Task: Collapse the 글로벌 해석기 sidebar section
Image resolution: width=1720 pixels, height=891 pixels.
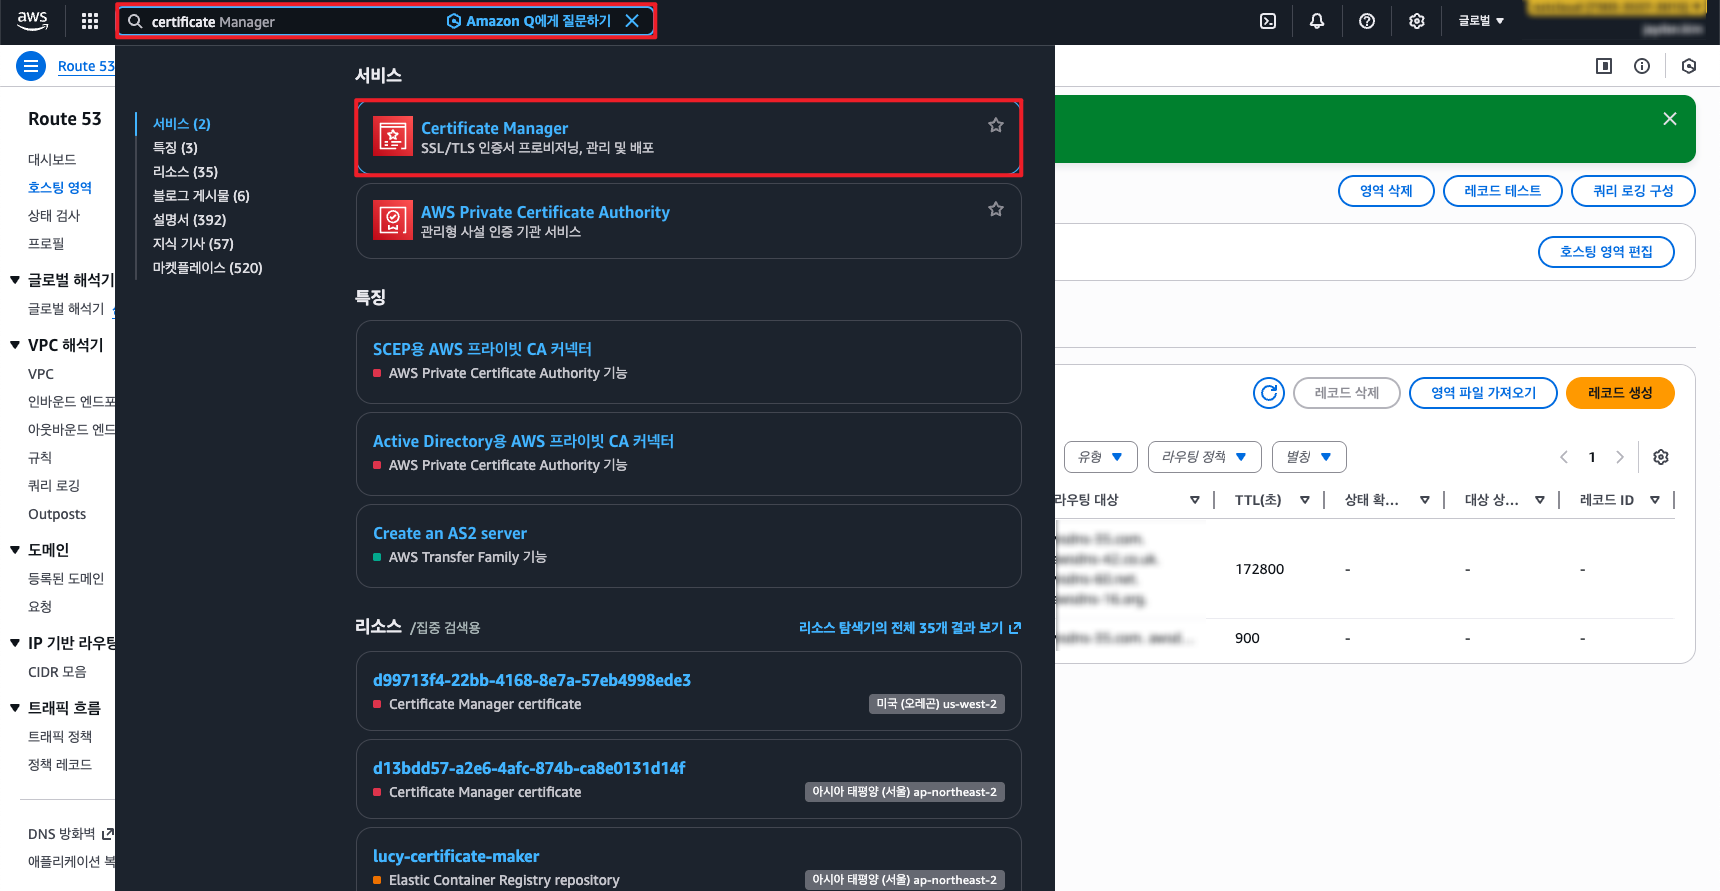Action: [x=15, y=280]
